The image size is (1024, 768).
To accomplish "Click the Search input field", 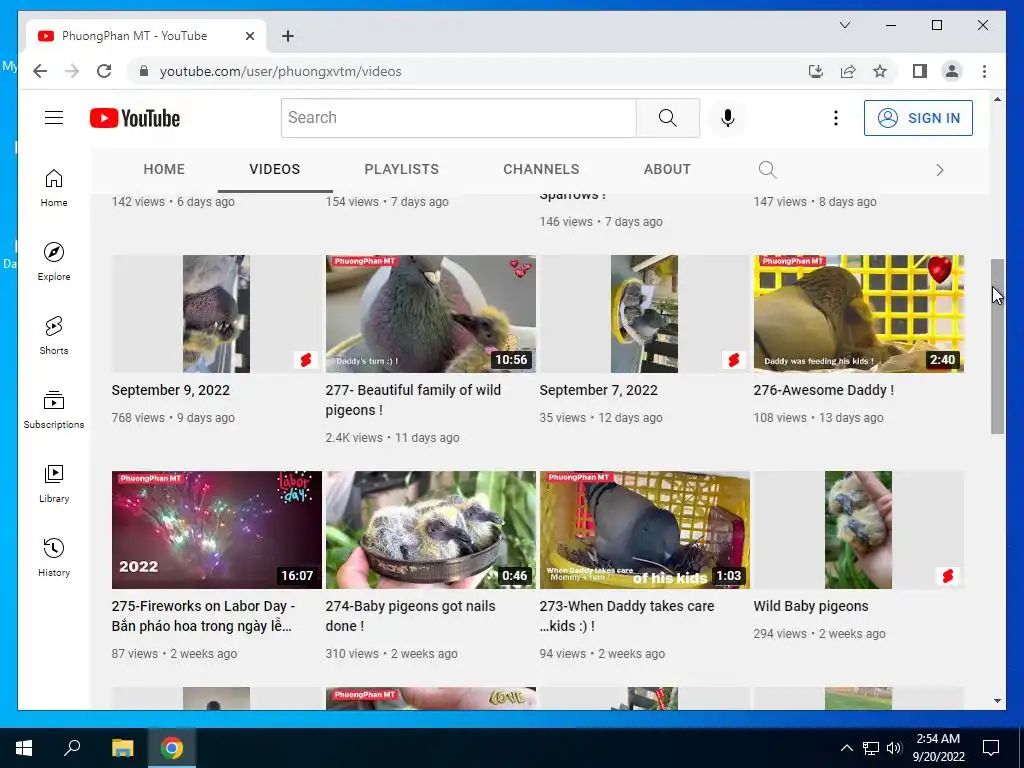I will click(458, 118).
